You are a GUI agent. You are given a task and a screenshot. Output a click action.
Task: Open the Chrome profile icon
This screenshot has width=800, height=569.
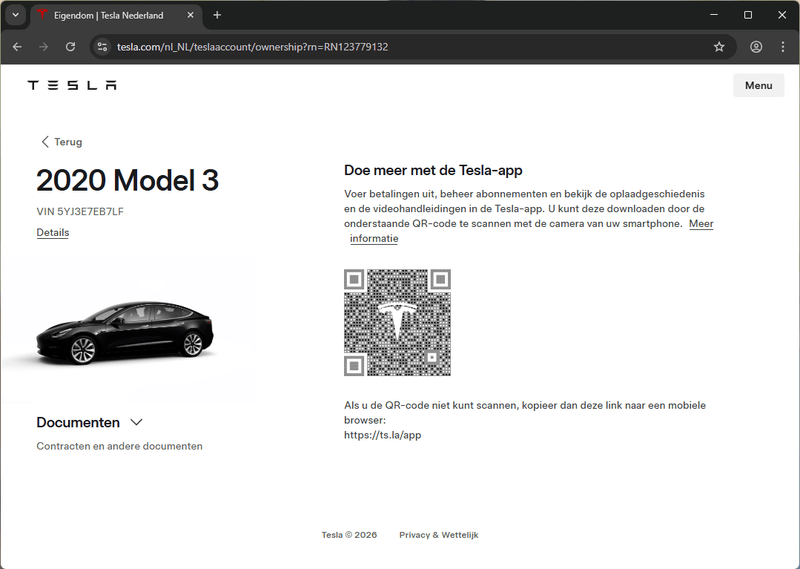756,47
